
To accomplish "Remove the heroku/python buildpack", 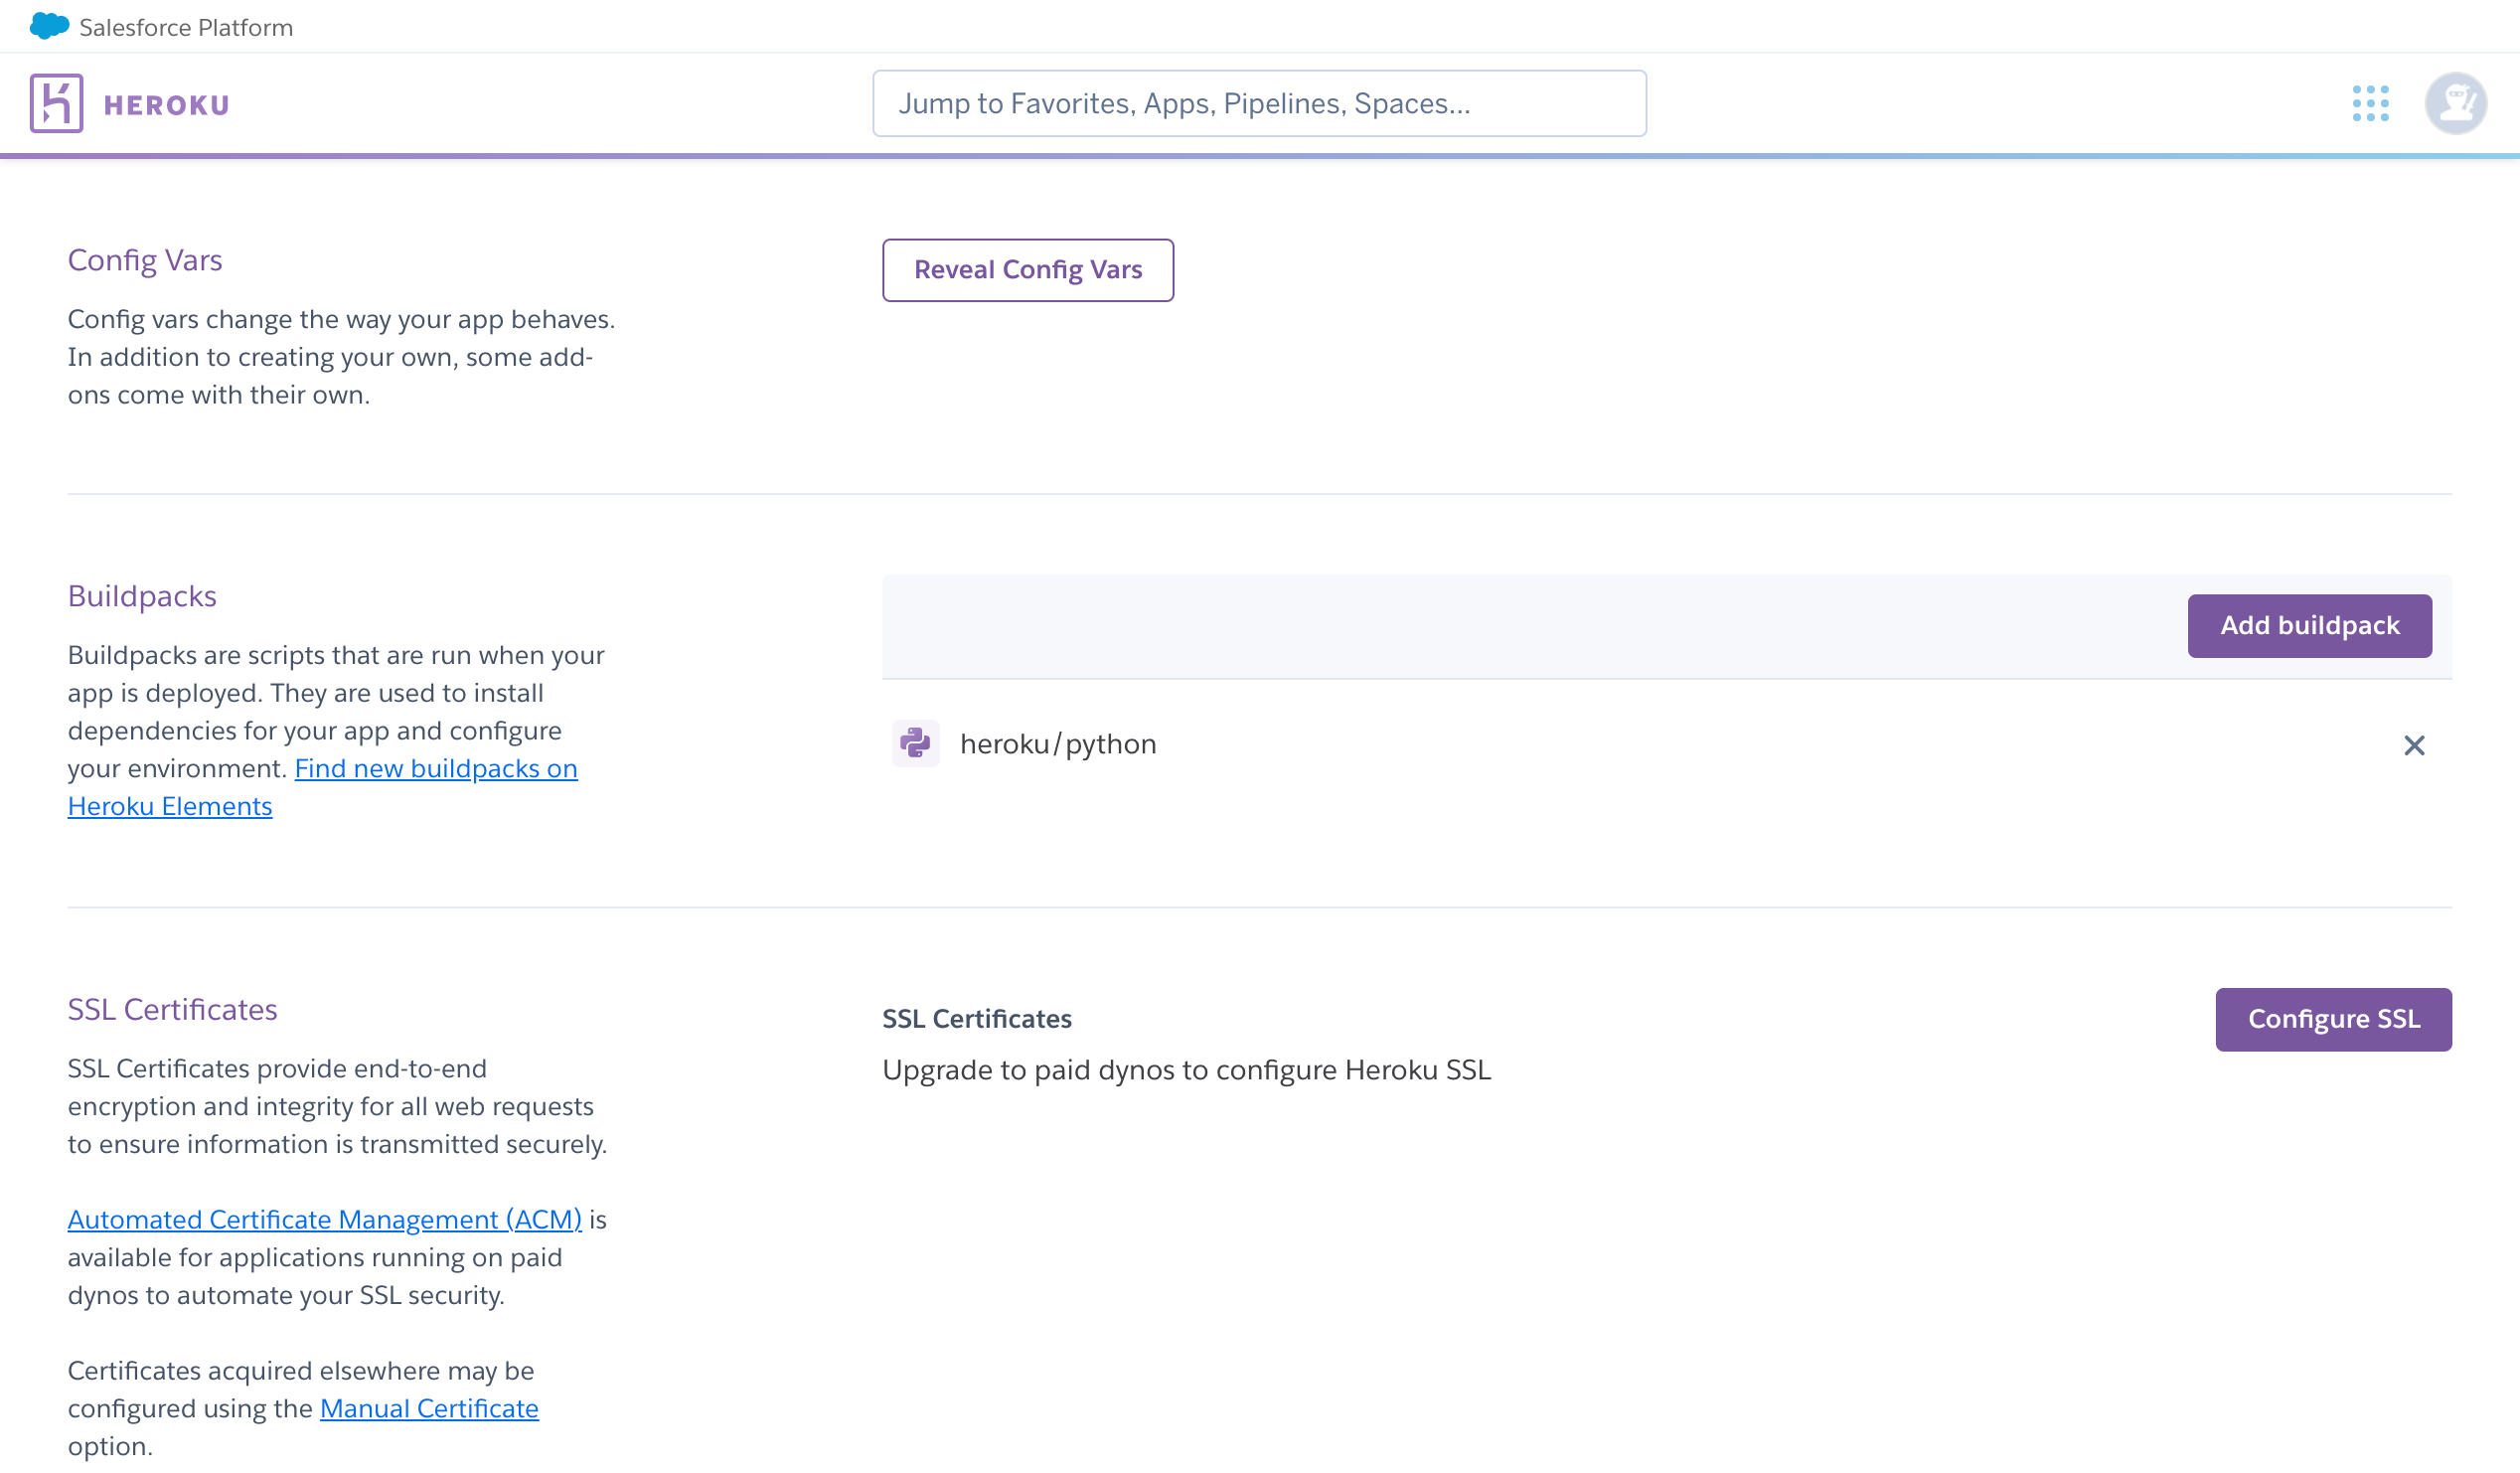I will pos(2413,745).
